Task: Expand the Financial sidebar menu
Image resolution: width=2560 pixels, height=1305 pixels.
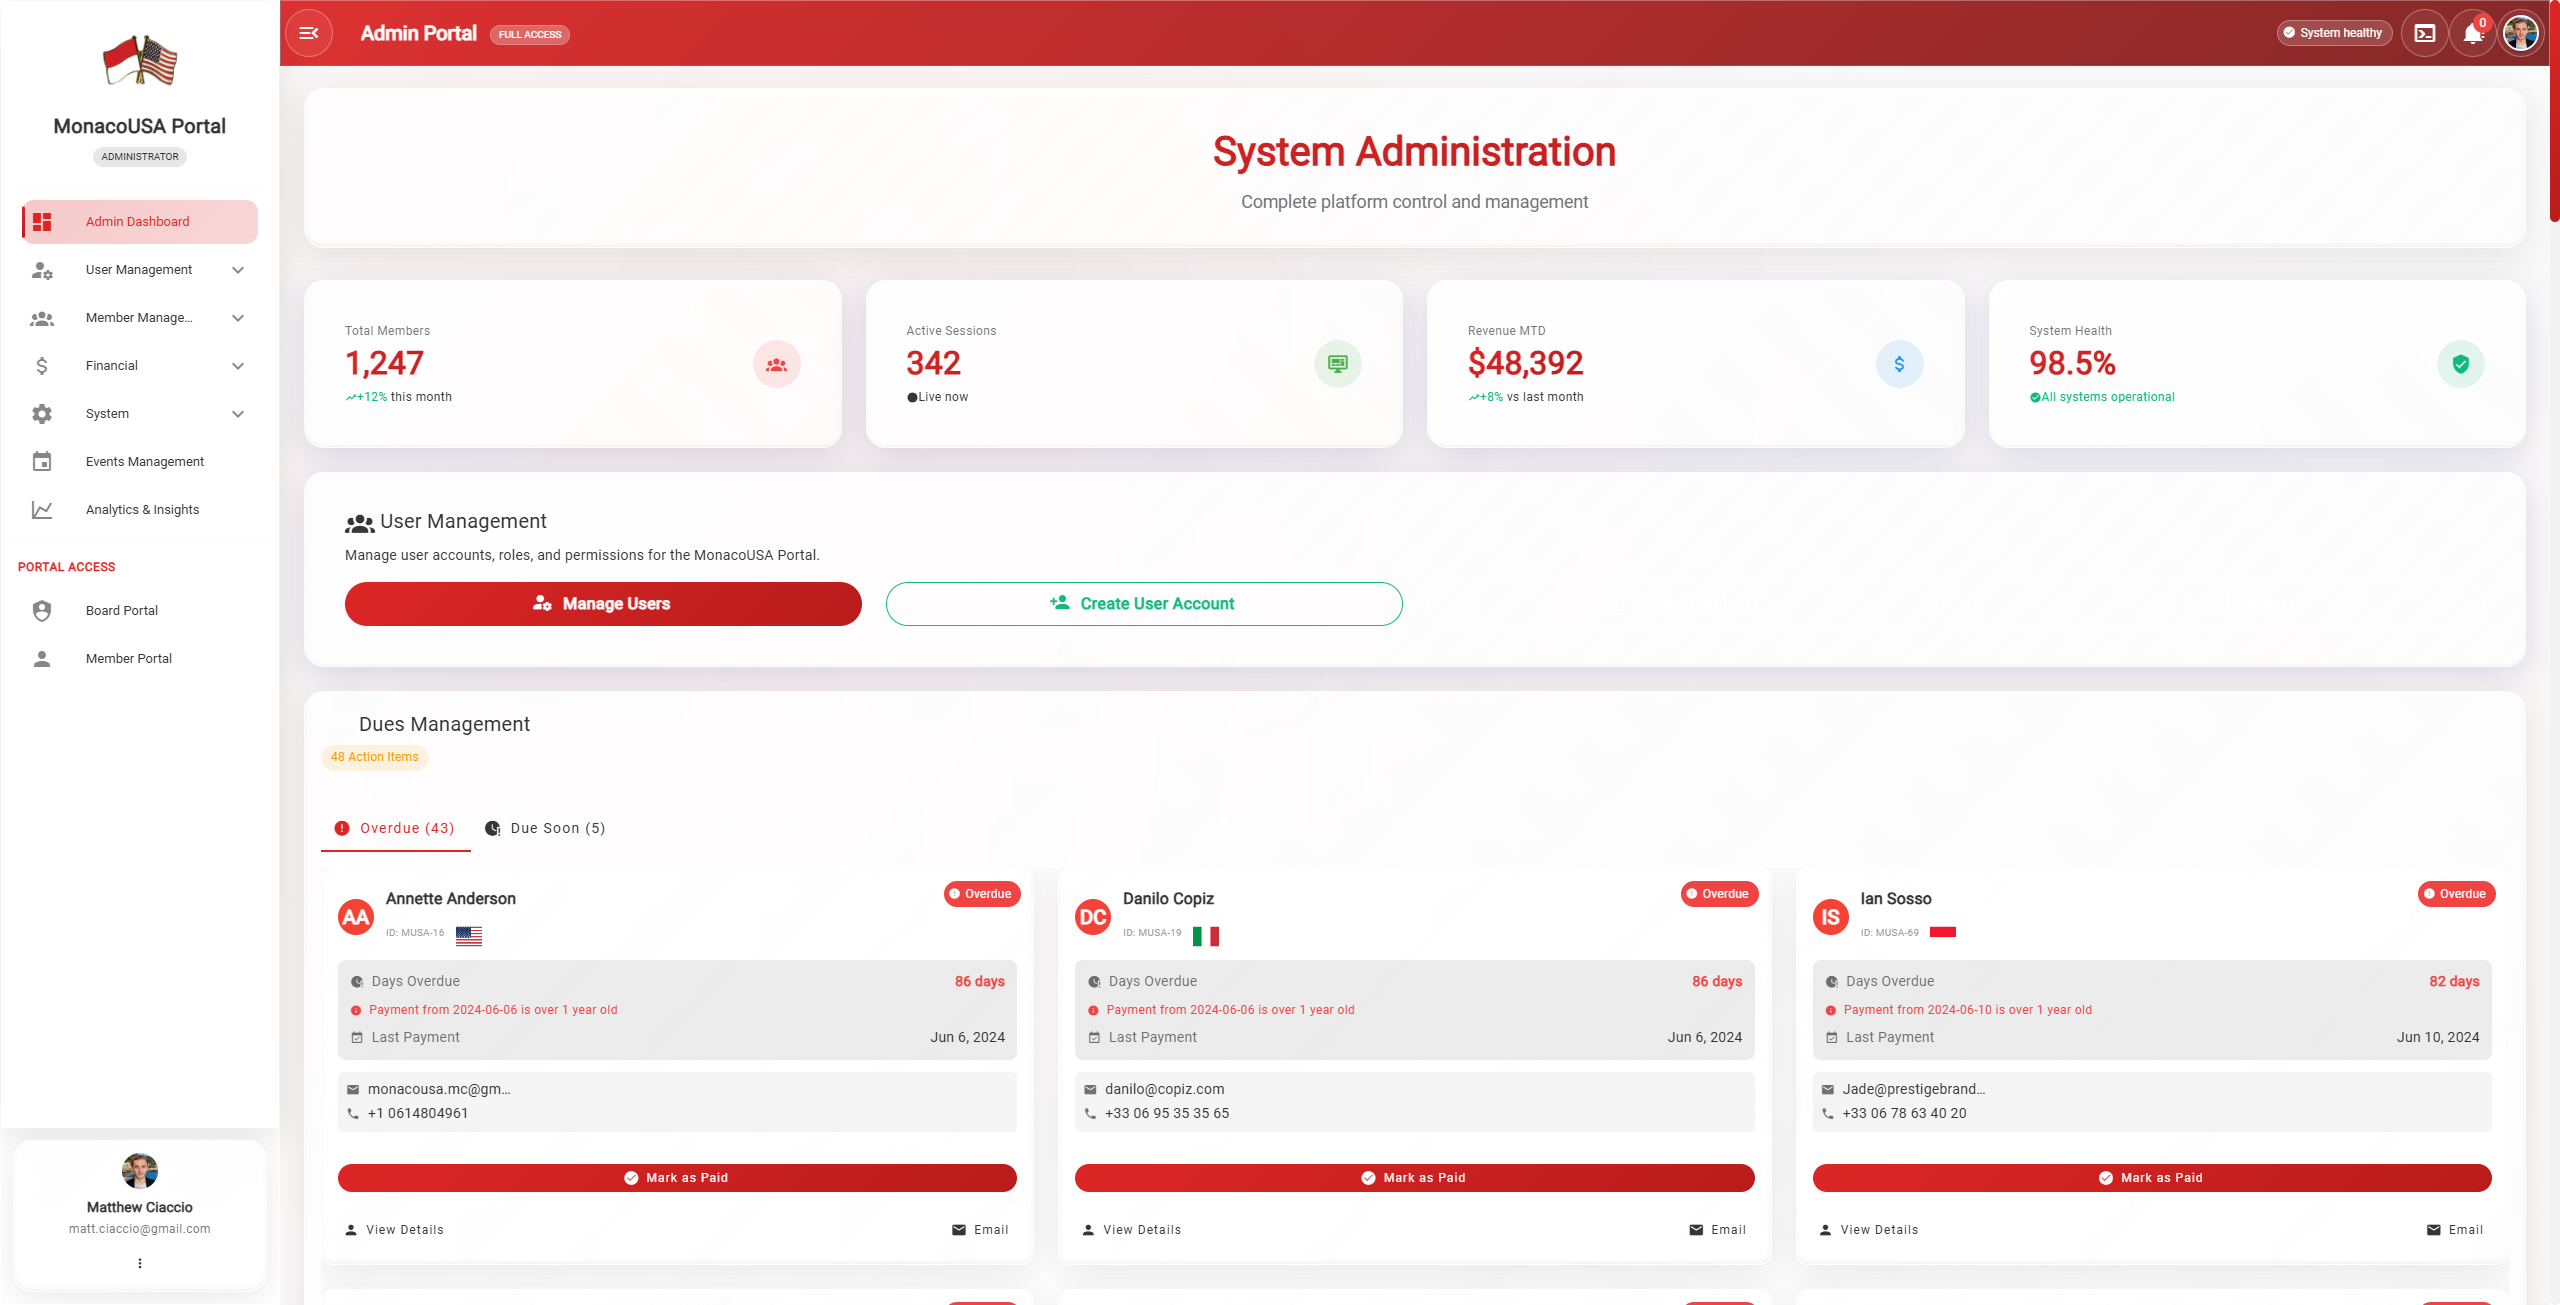Action: (x=139, y=366)
